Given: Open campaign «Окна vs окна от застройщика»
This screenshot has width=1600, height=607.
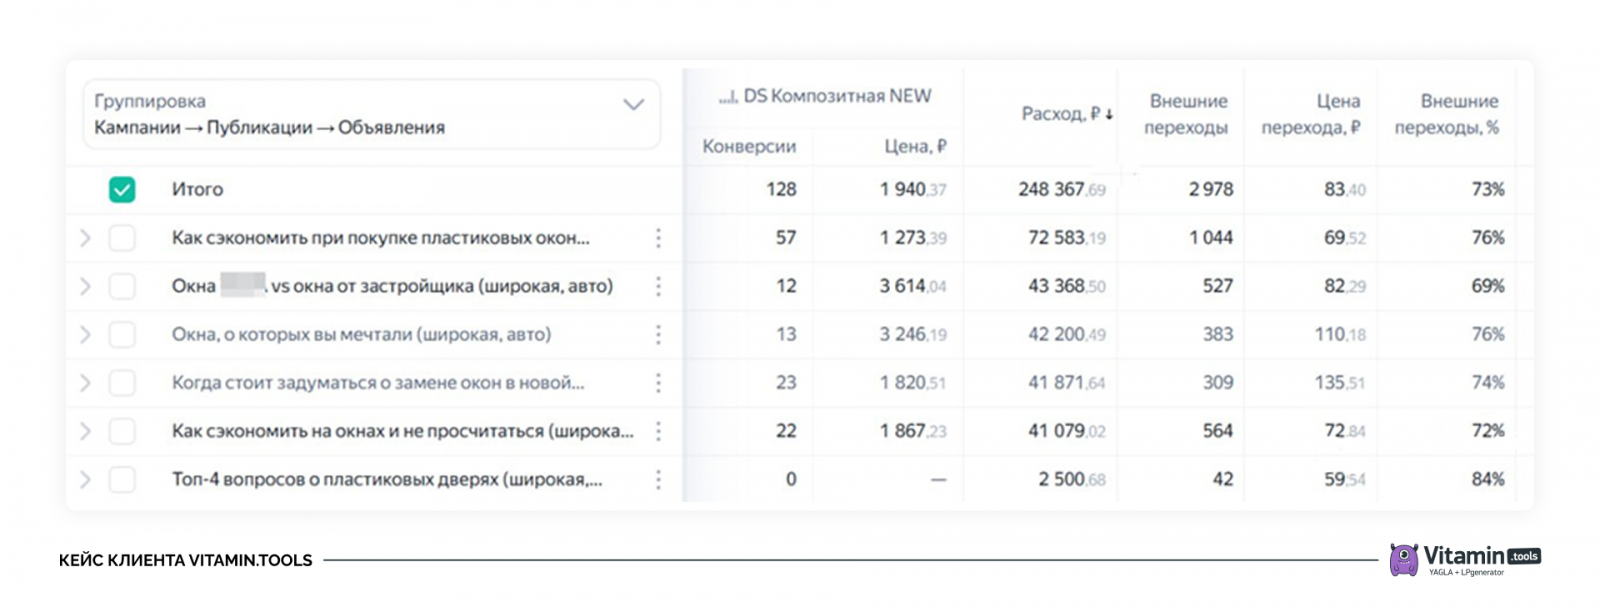Looking at the screenshot, I should [x=392, y=286].
